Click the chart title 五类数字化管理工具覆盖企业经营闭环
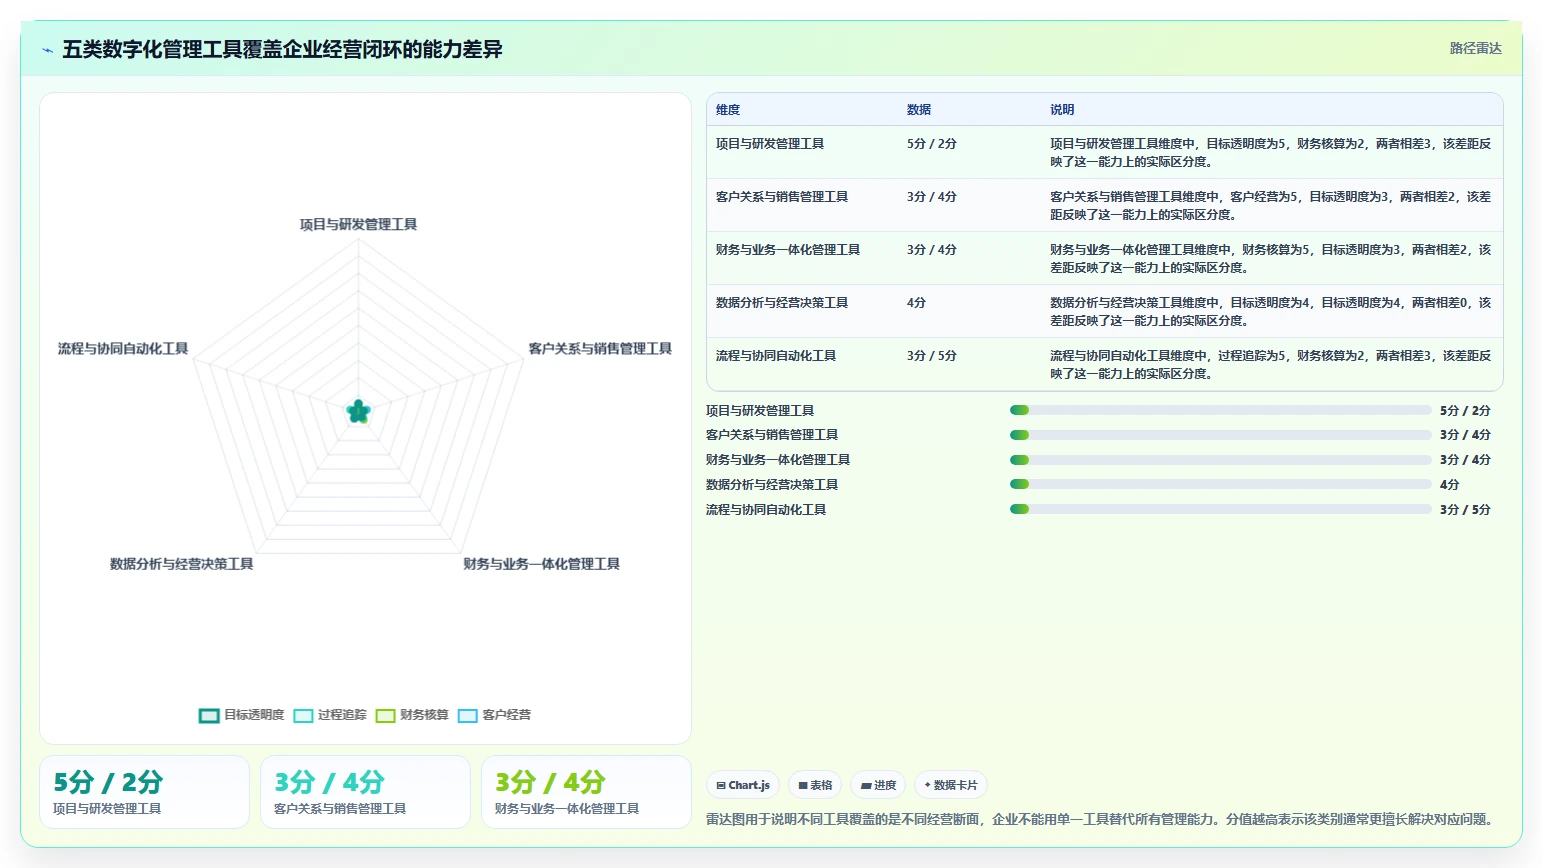 tap(282, 50)
